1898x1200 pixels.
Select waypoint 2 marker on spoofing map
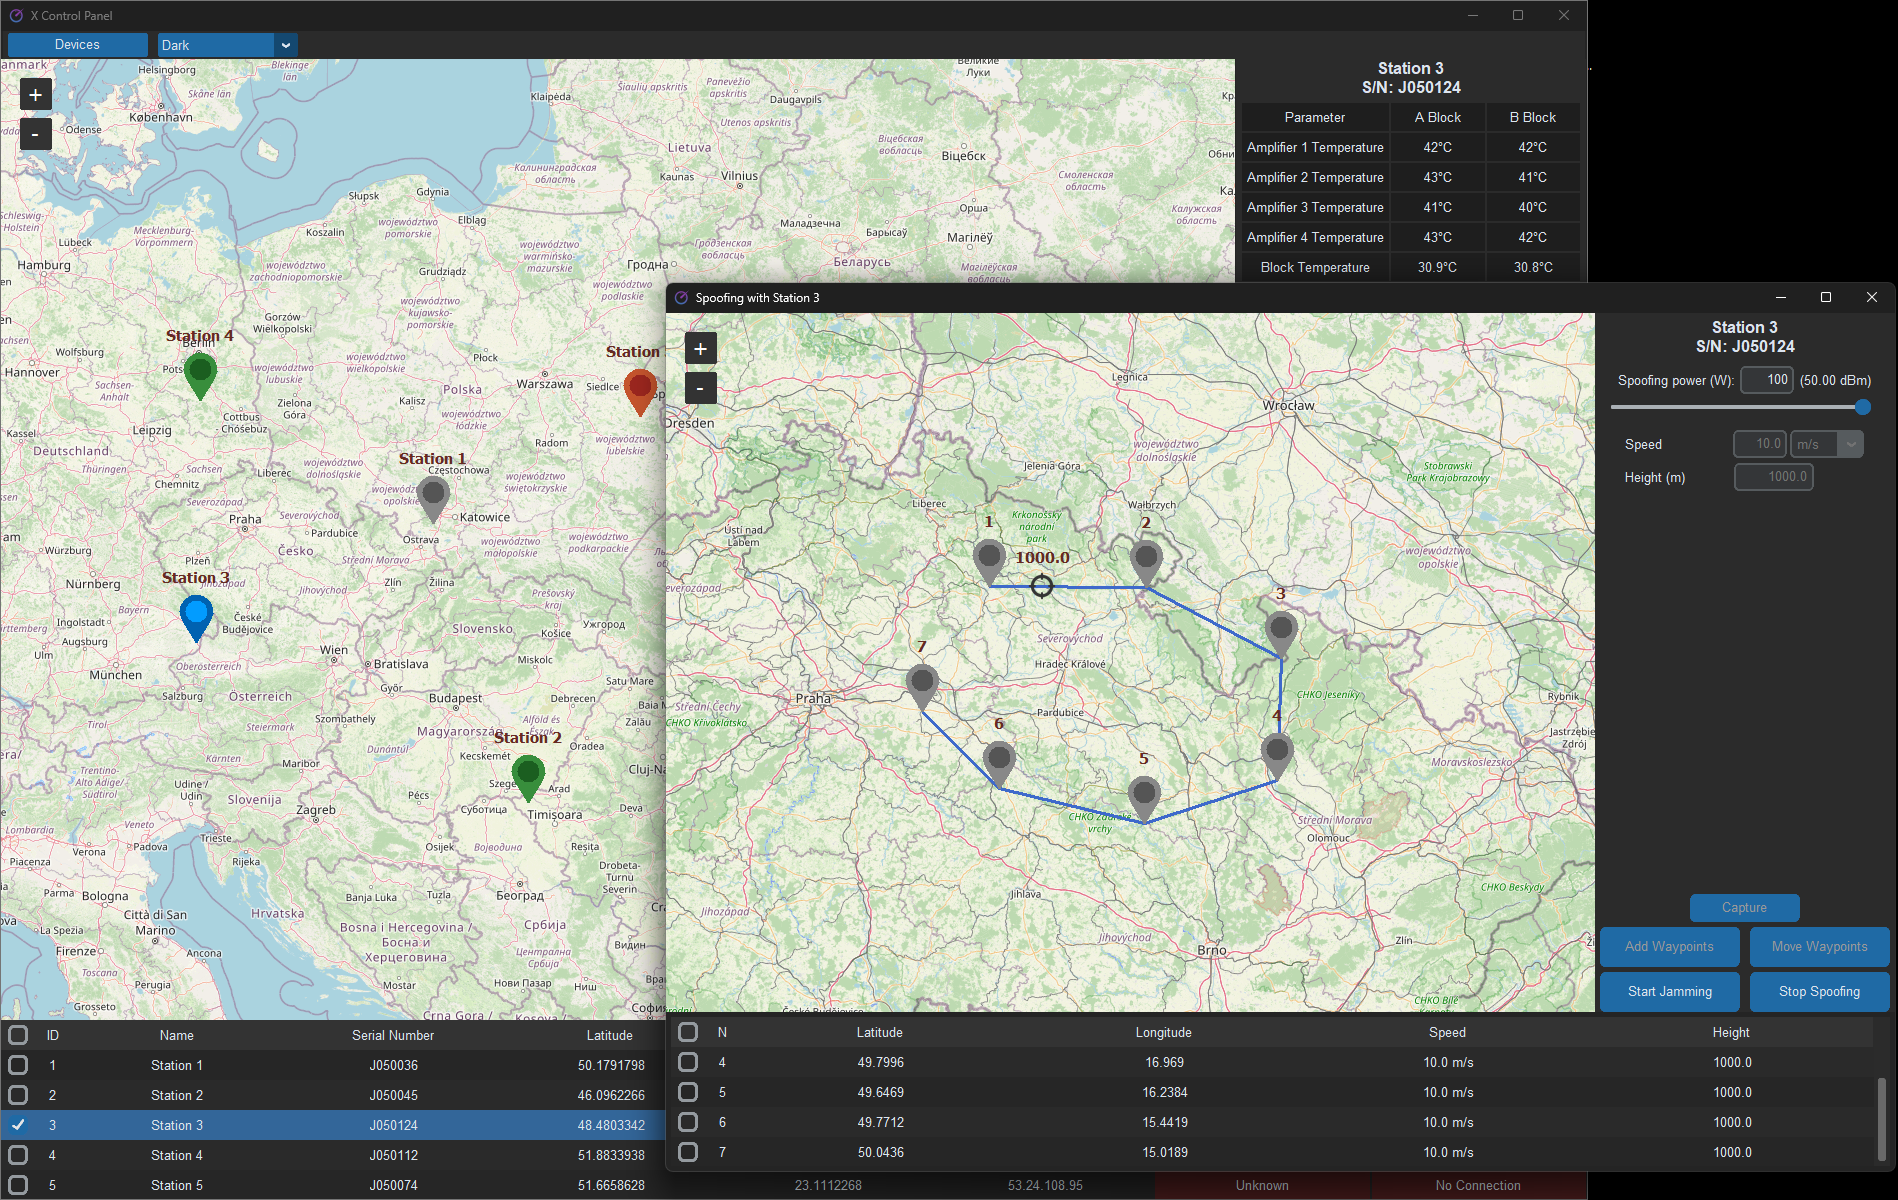point(1146,562)
